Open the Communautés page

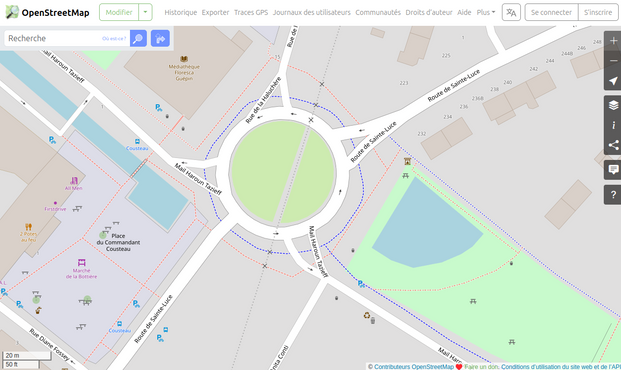click(378, 12)
